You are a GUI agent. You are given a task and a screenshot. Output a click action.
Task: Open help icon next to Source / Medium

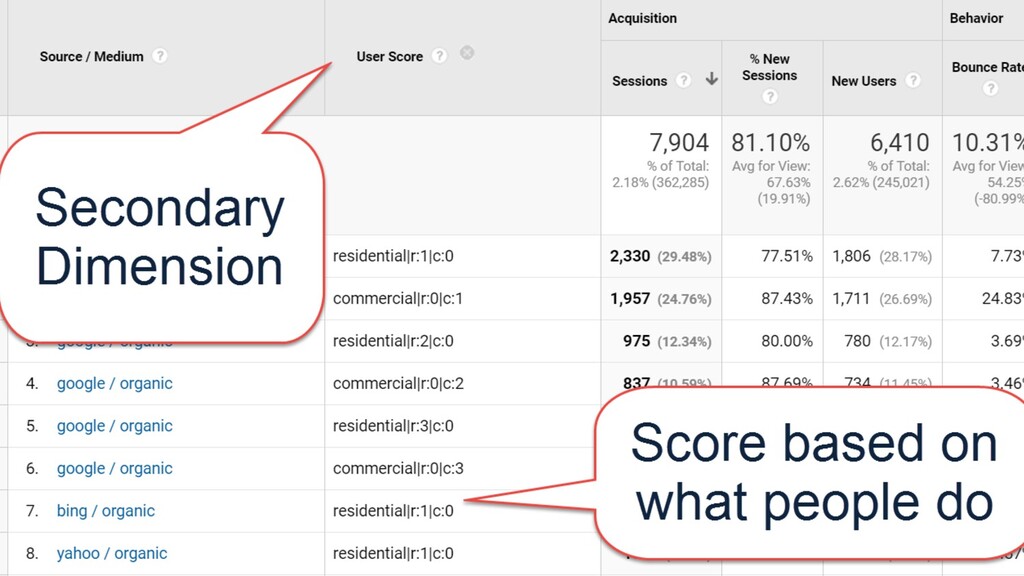[159, 56]
